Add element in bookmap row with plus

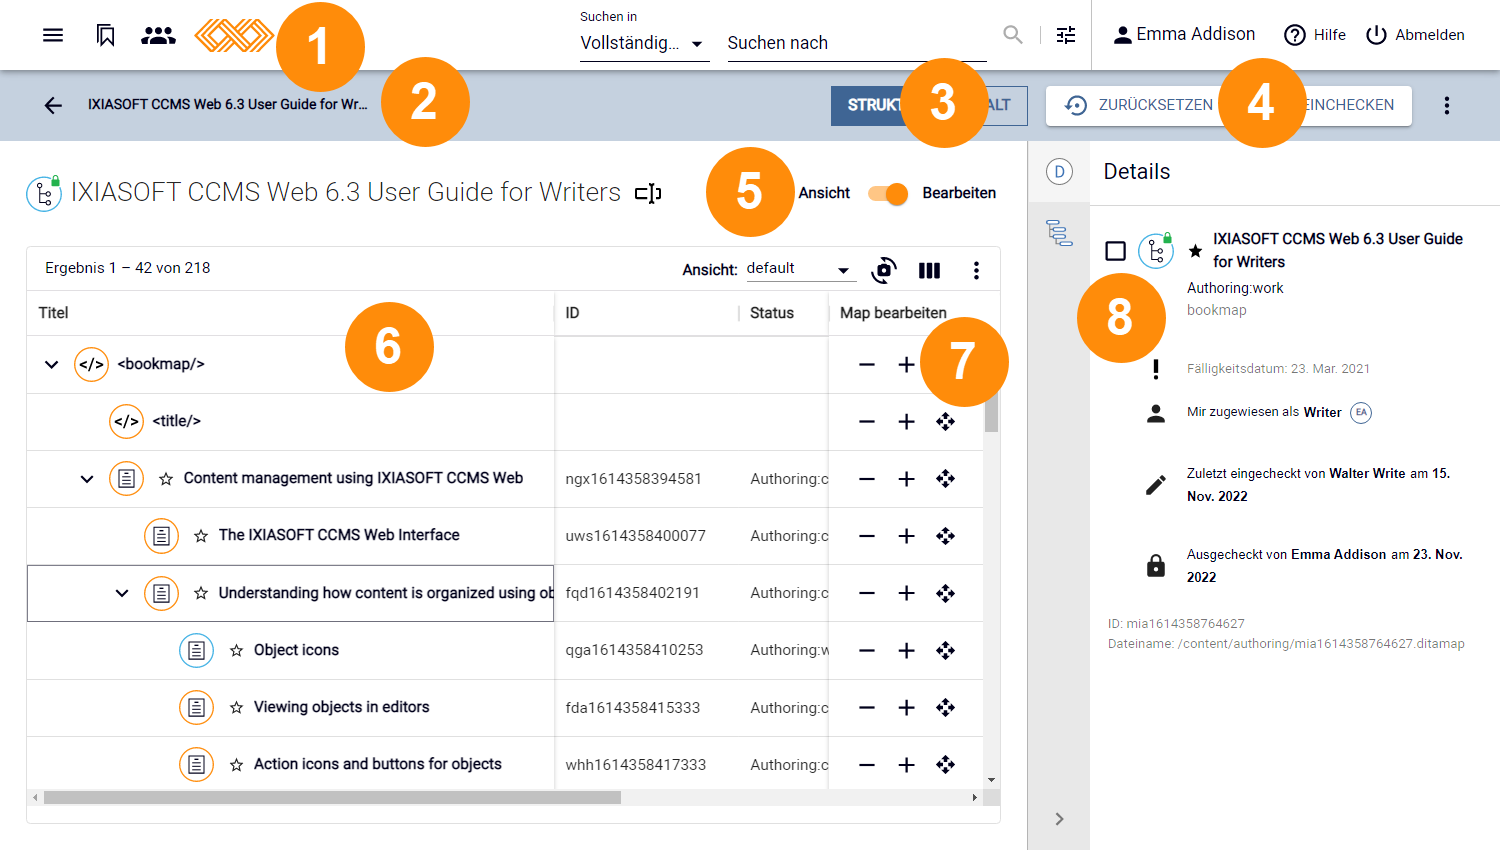point(906,365)
